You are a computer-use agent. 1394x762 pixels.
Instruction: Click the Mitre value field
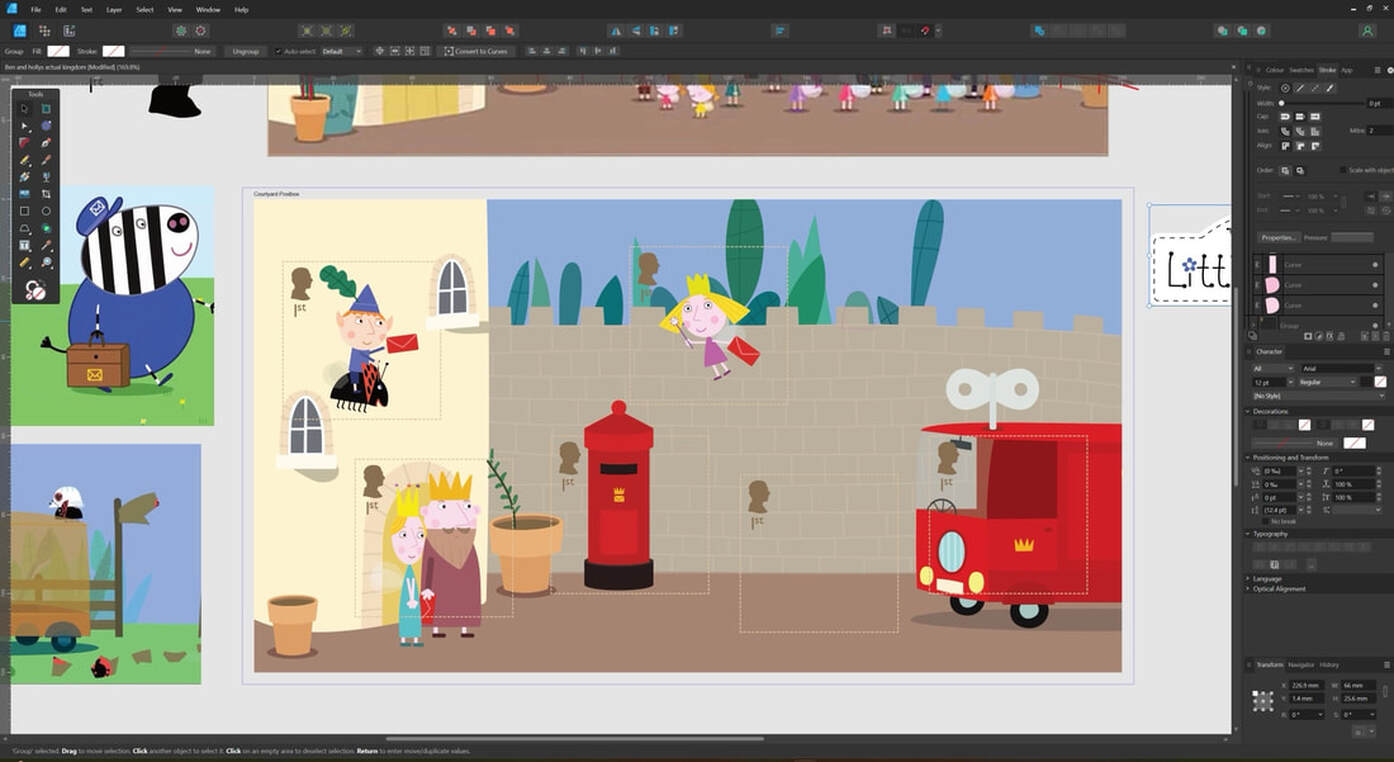pyautogui.click(x=1378, y=131)
